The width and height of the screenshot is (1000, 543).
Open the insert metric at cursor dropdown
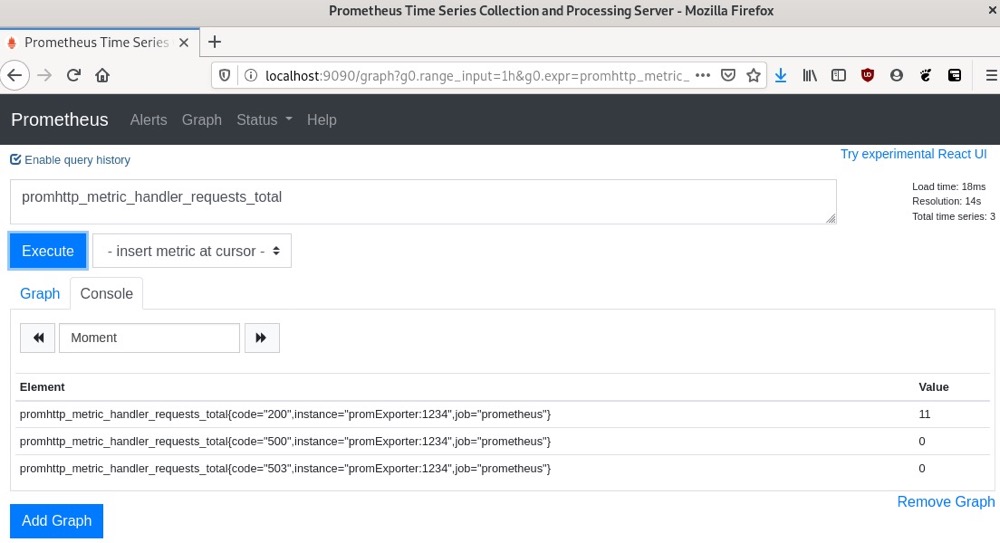point(192,251)
